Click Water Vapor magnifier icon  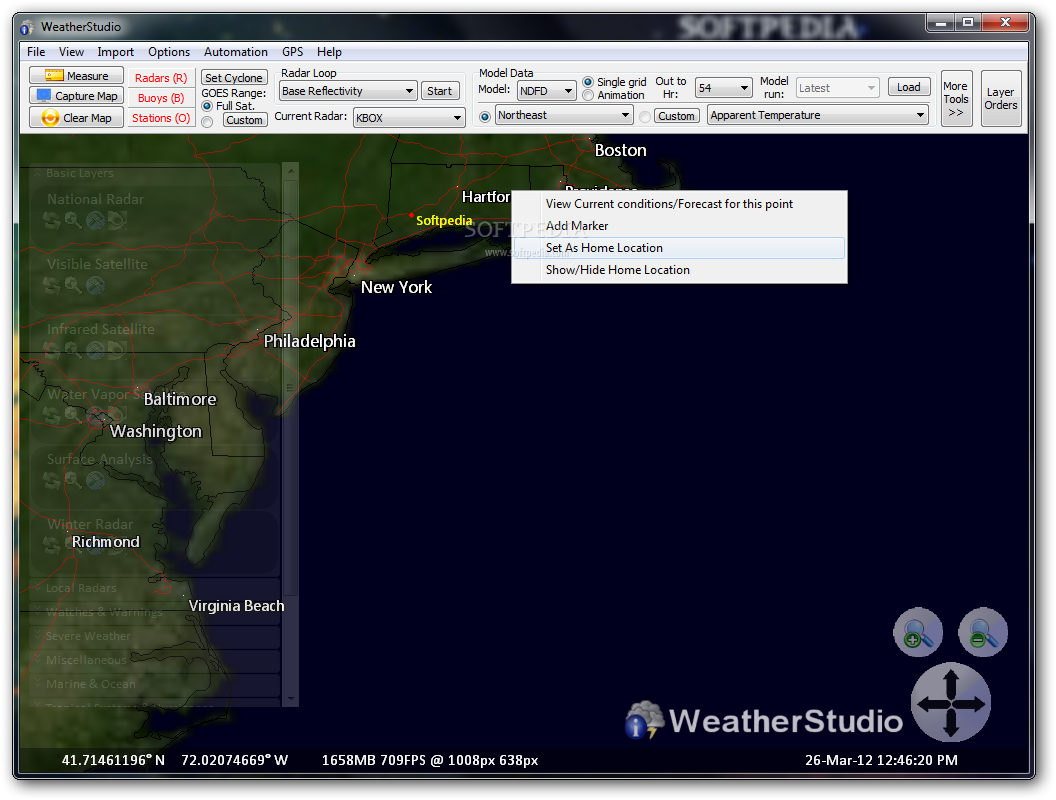click(x=73, y=415)
